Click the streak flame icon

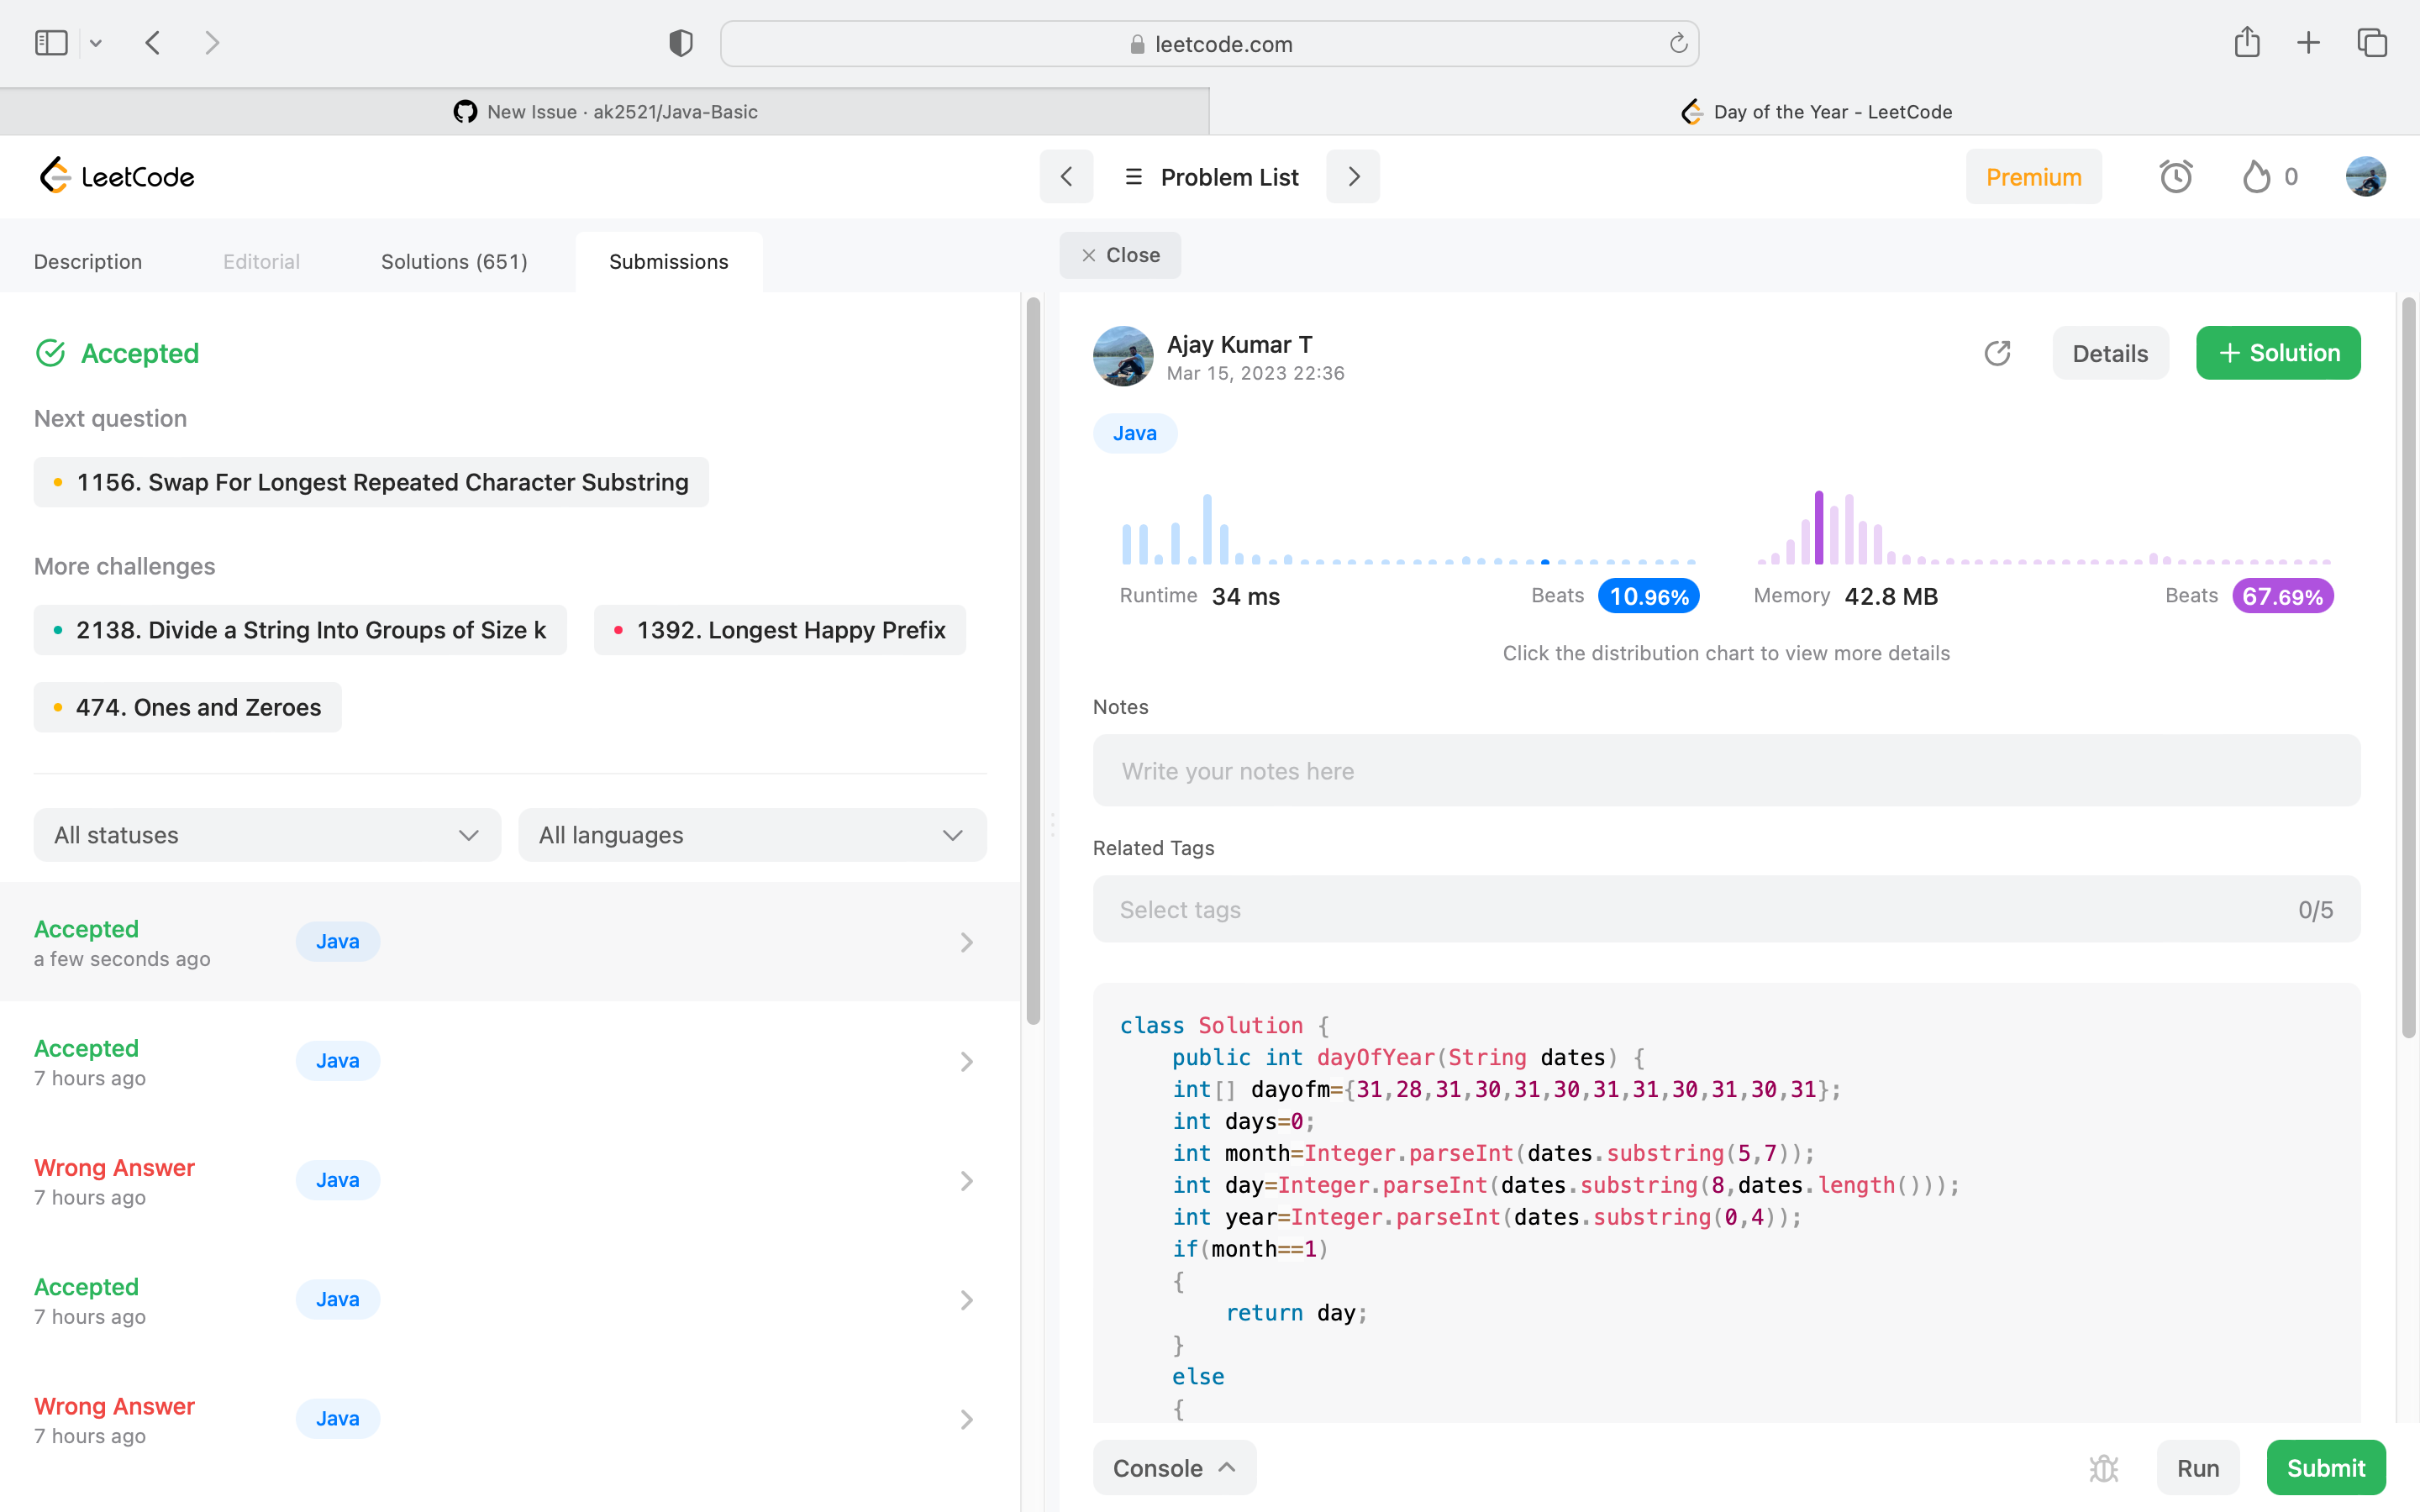tap(2256, 177)
